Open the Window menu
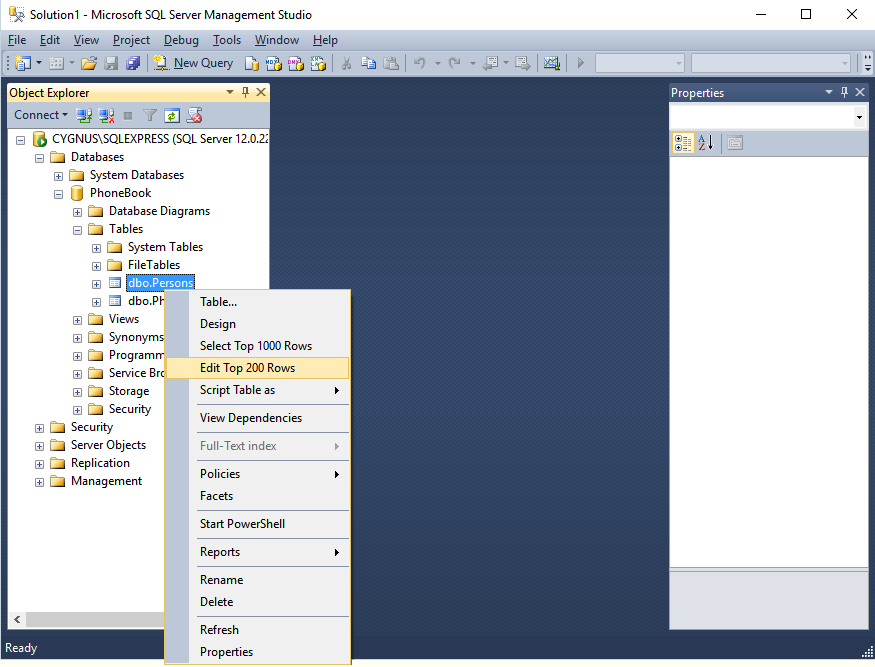This screenshot has height=667, width=875. [277, 40]
